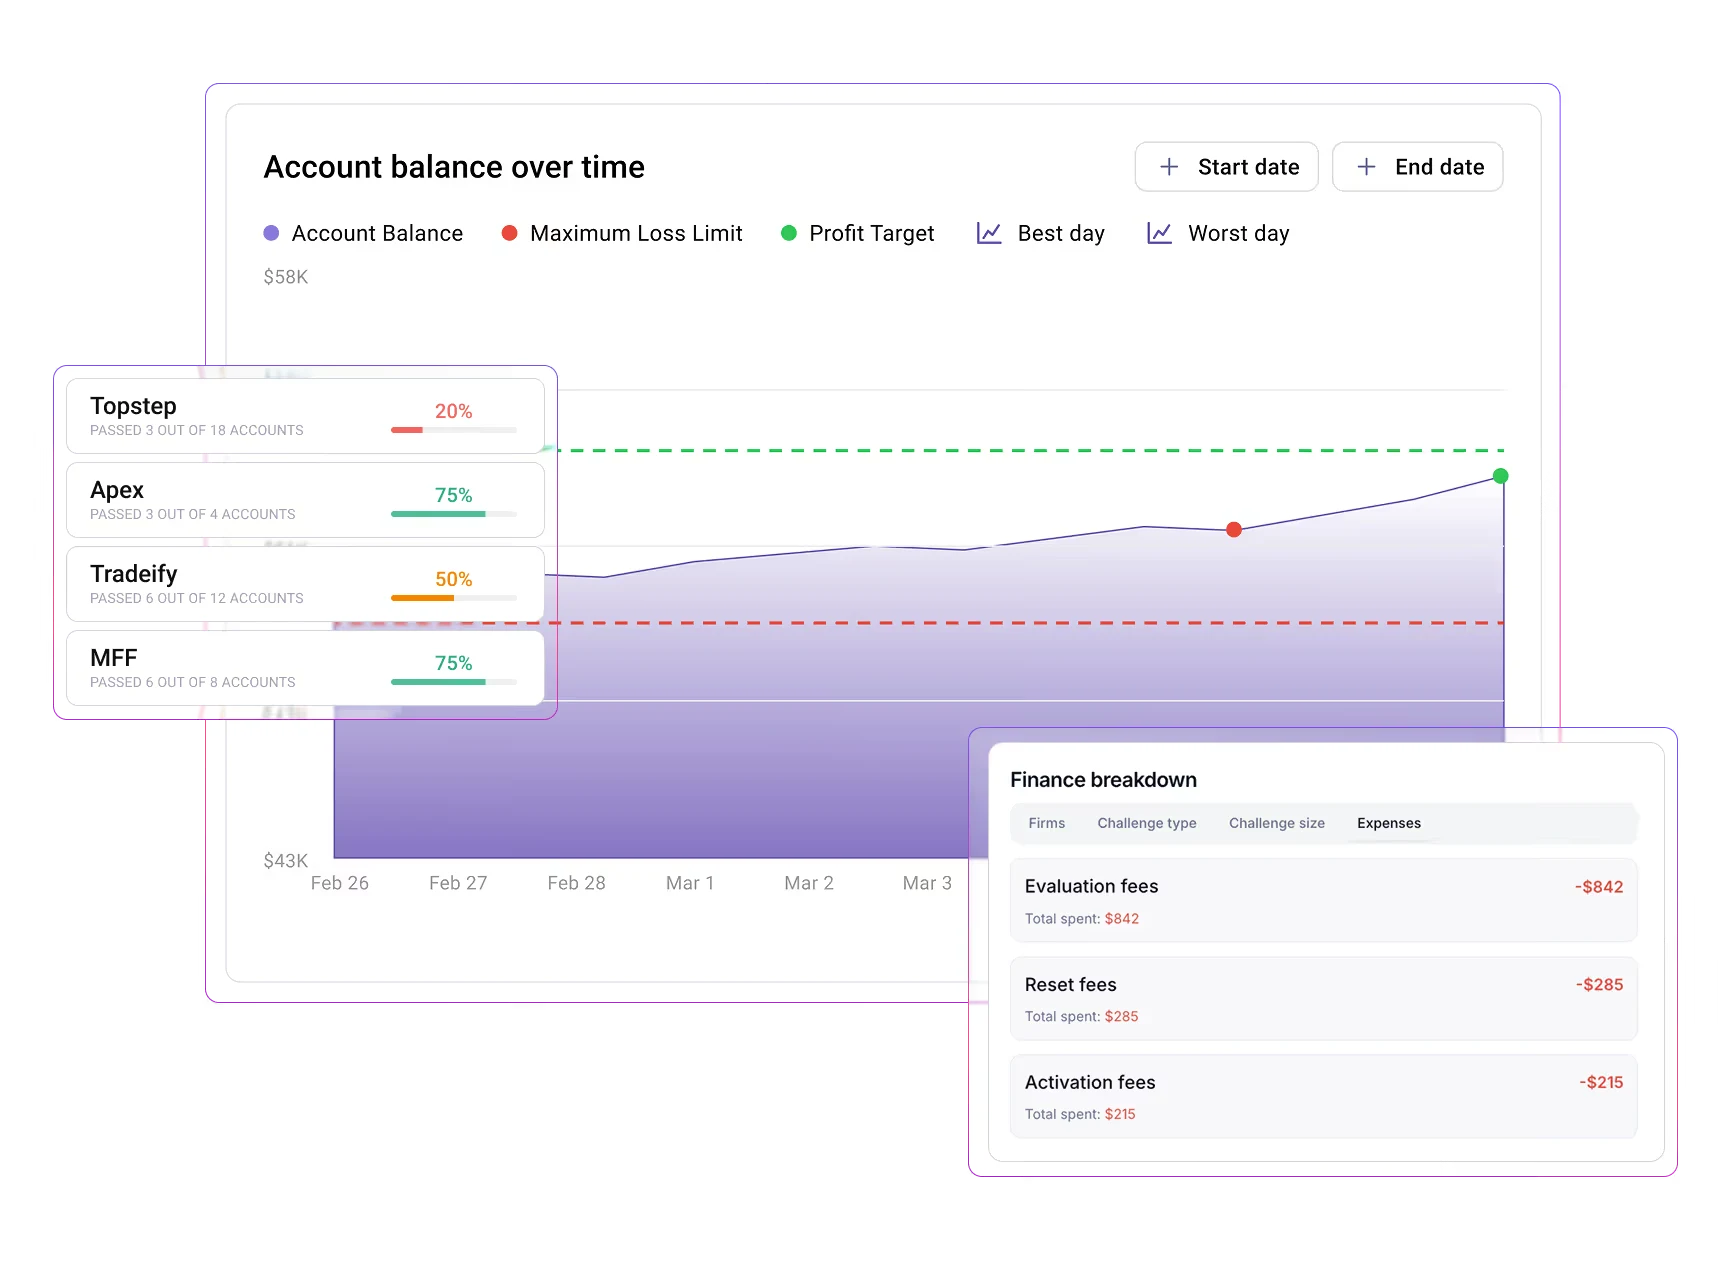Image resolution: width=1720 pixels, height=1263 pixels.
Task: Click the Apex firm name
Action: point(117,490)
